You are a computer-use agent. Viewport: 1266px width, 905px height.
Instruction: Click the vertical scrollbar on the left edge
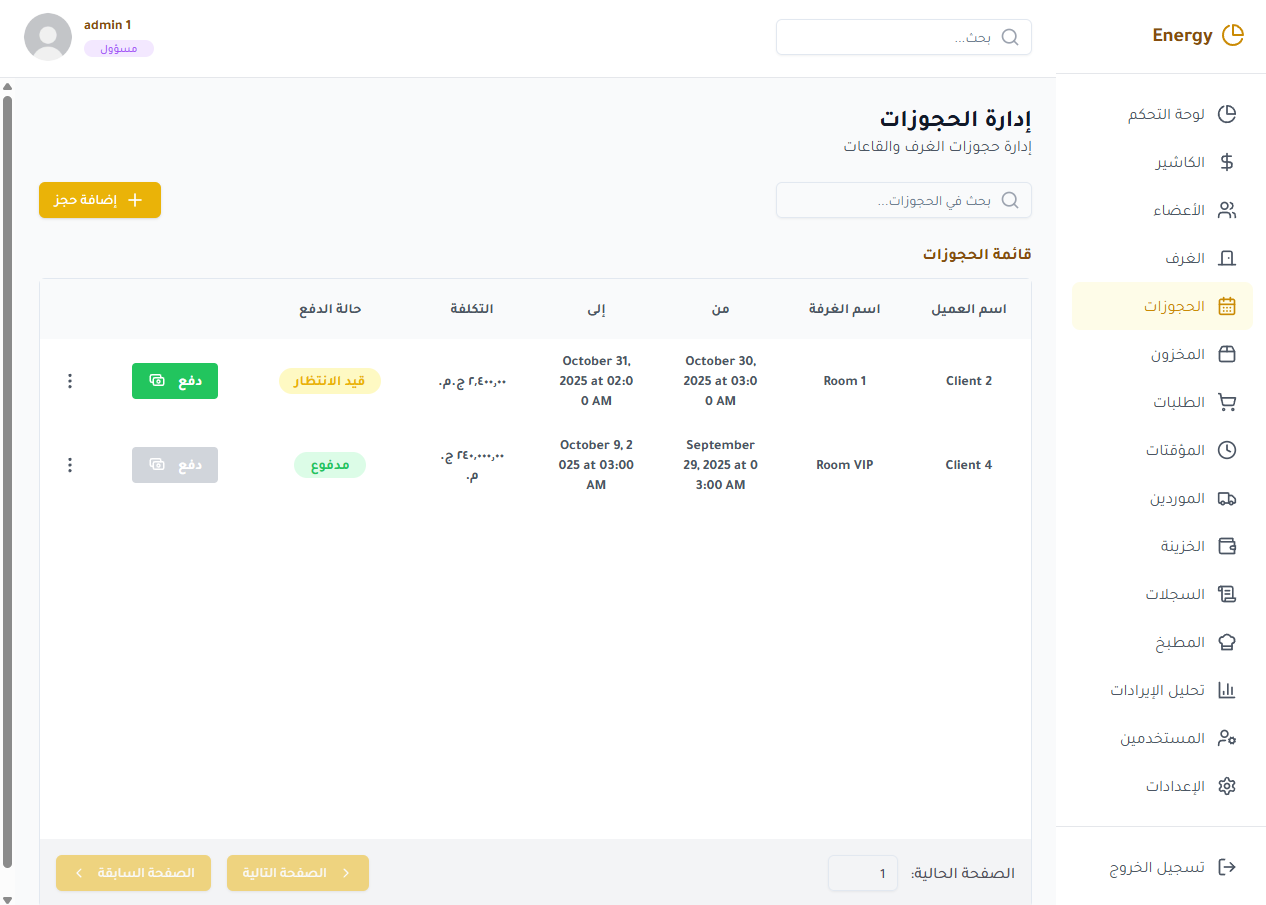8,480
